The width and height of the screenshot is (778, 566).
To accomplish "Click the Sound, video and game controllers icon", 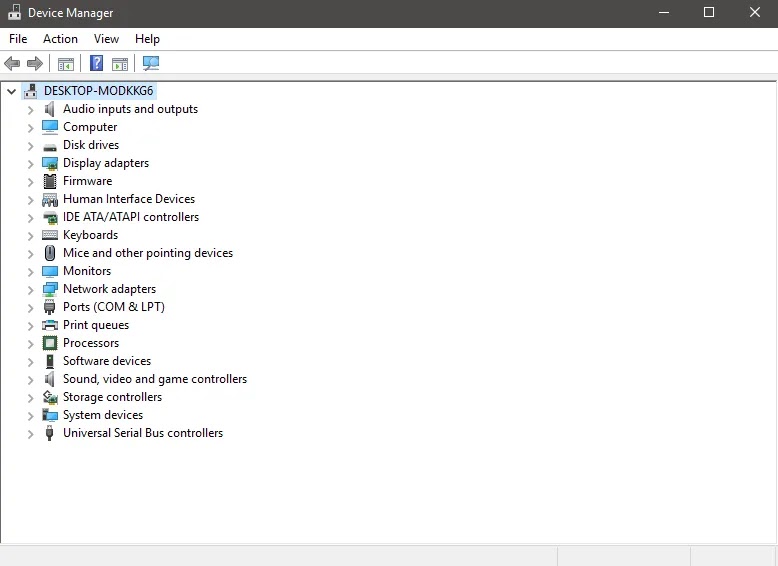I will (x=50, y=379).
